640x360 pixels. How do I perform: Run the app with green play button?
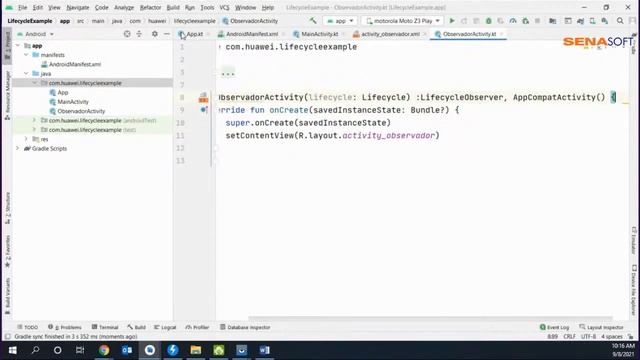coord(452,21)
